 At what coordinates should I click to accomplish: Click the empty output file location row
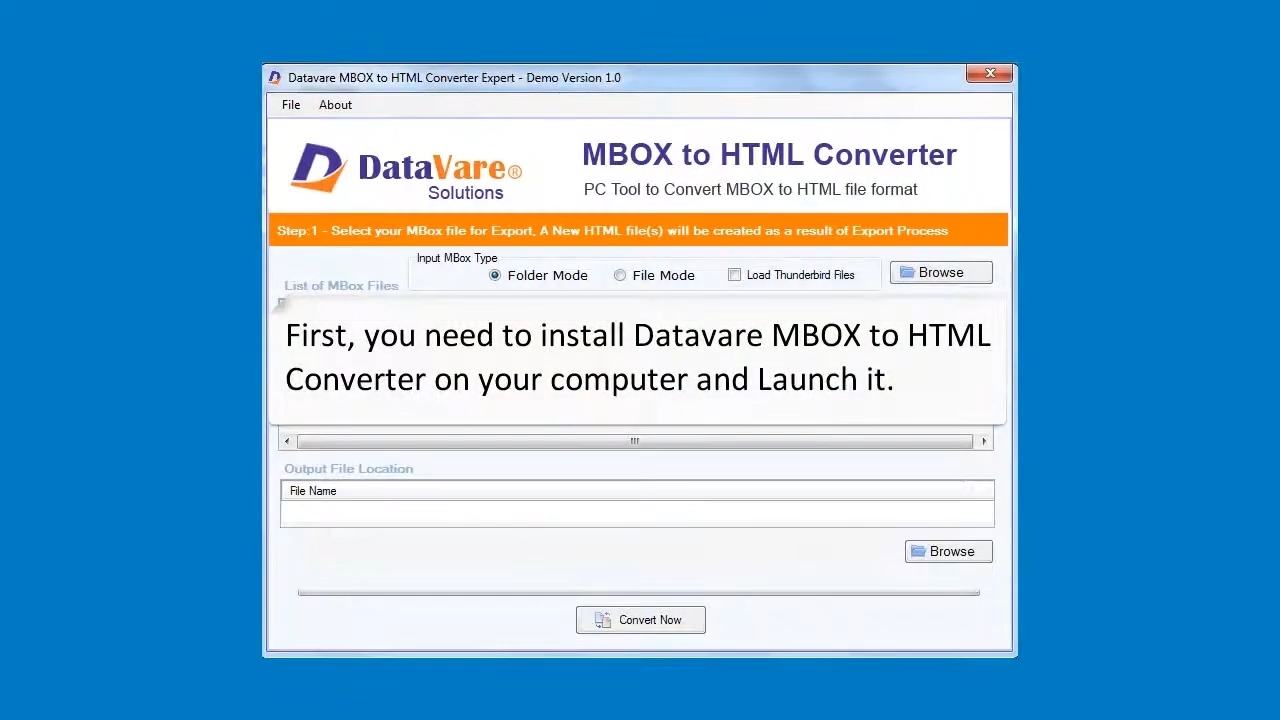tap(637, 513)
